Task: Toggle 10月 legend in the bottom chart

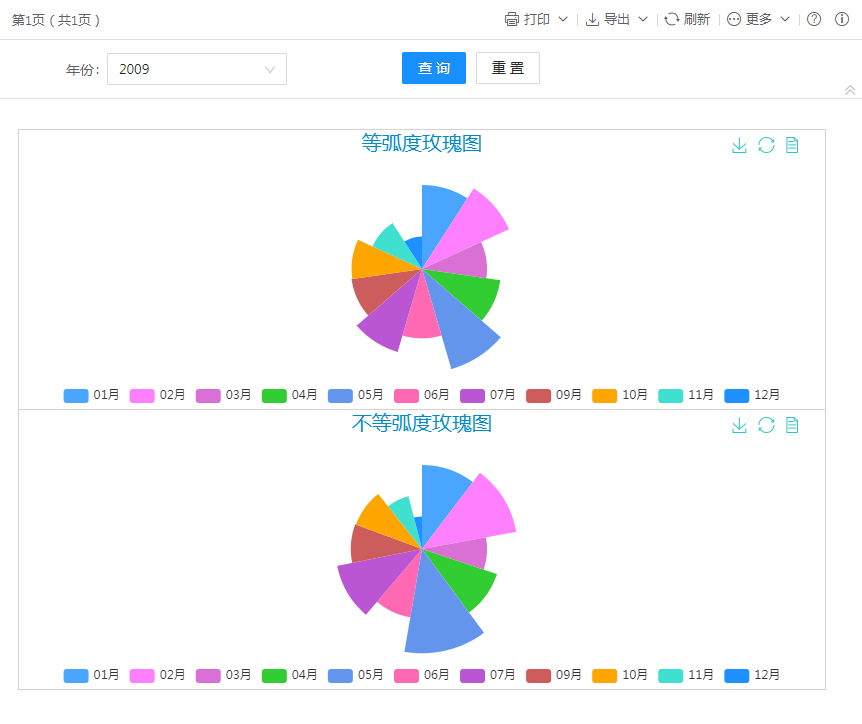Action: (x=619, y=675)
